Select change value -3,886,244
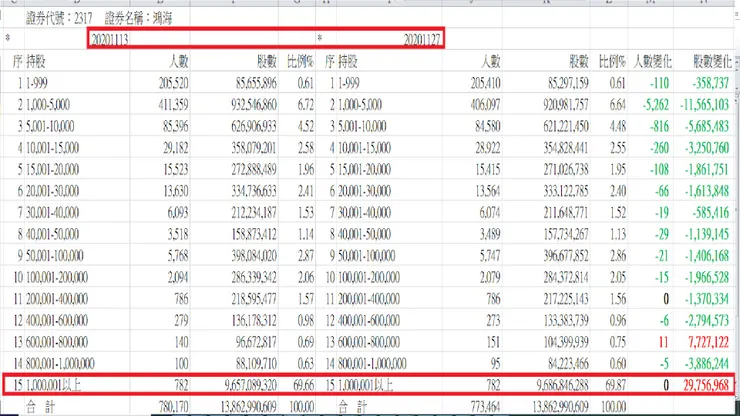Screen dimensions: 740x416 coord(707,364)
